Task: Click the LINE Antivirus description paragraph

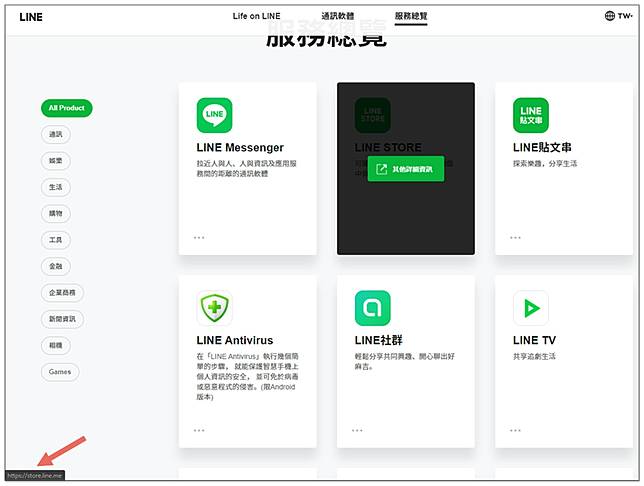Action: 247,376
